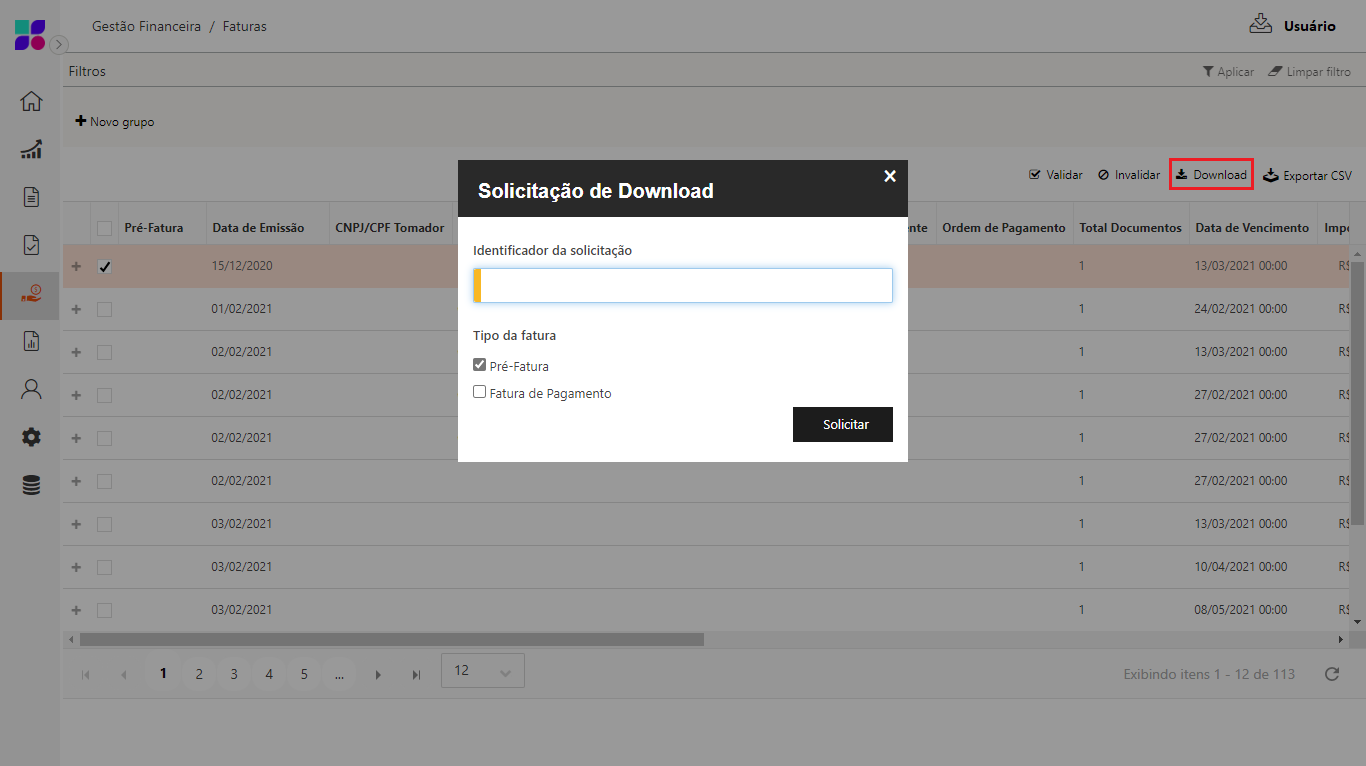Click the horizontal table scrollbar
The width and height of the screenshot is (1366, 766).
tap(391, 639)
